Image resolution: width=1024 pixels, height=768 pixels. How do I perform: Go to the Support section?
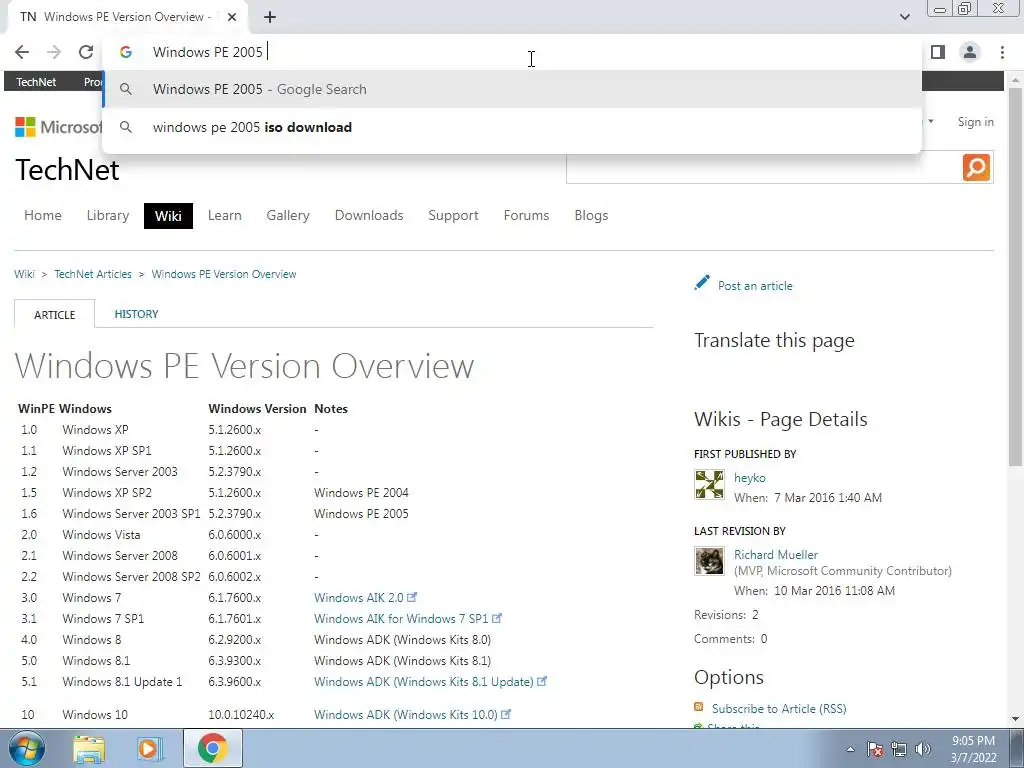pyautogui.click(x=453, y=216)
